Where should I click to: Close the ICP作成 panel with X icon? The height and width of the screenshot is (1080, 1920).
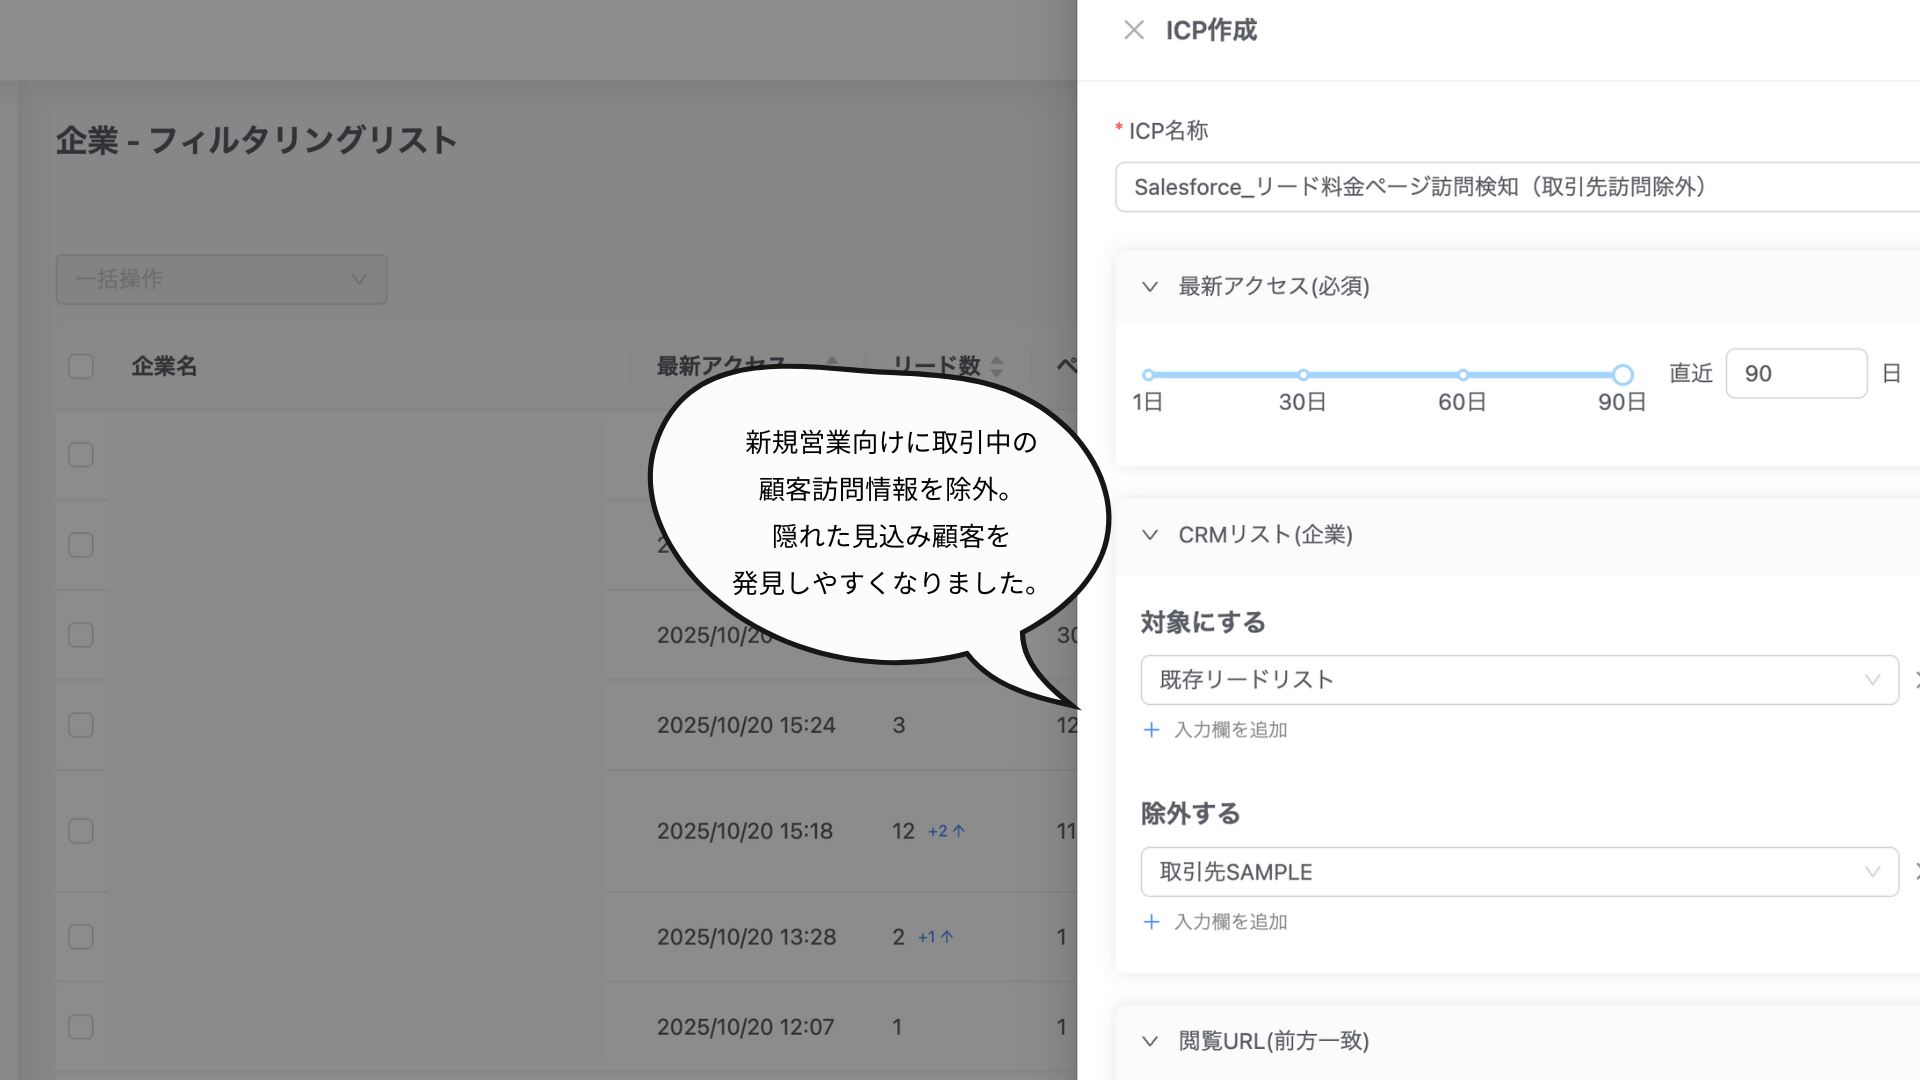[1133, 30]
